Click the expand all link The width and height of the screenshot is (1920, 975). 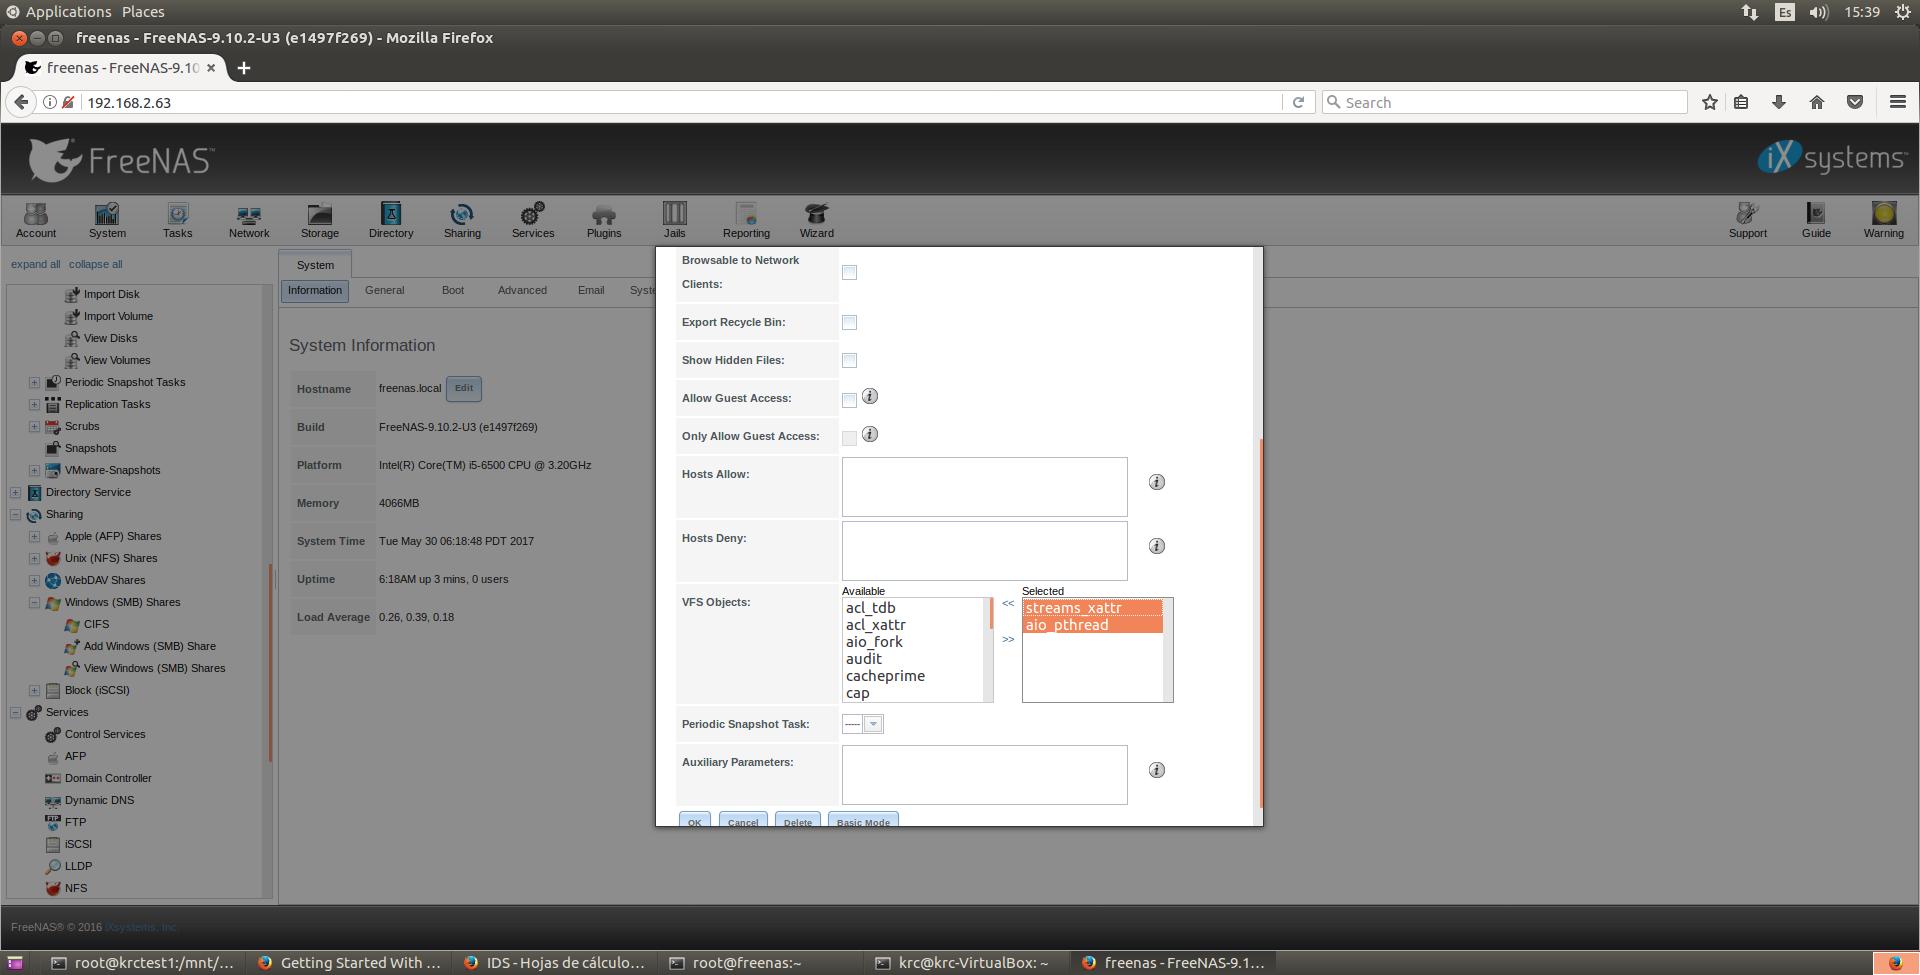[x=36, y=264]
